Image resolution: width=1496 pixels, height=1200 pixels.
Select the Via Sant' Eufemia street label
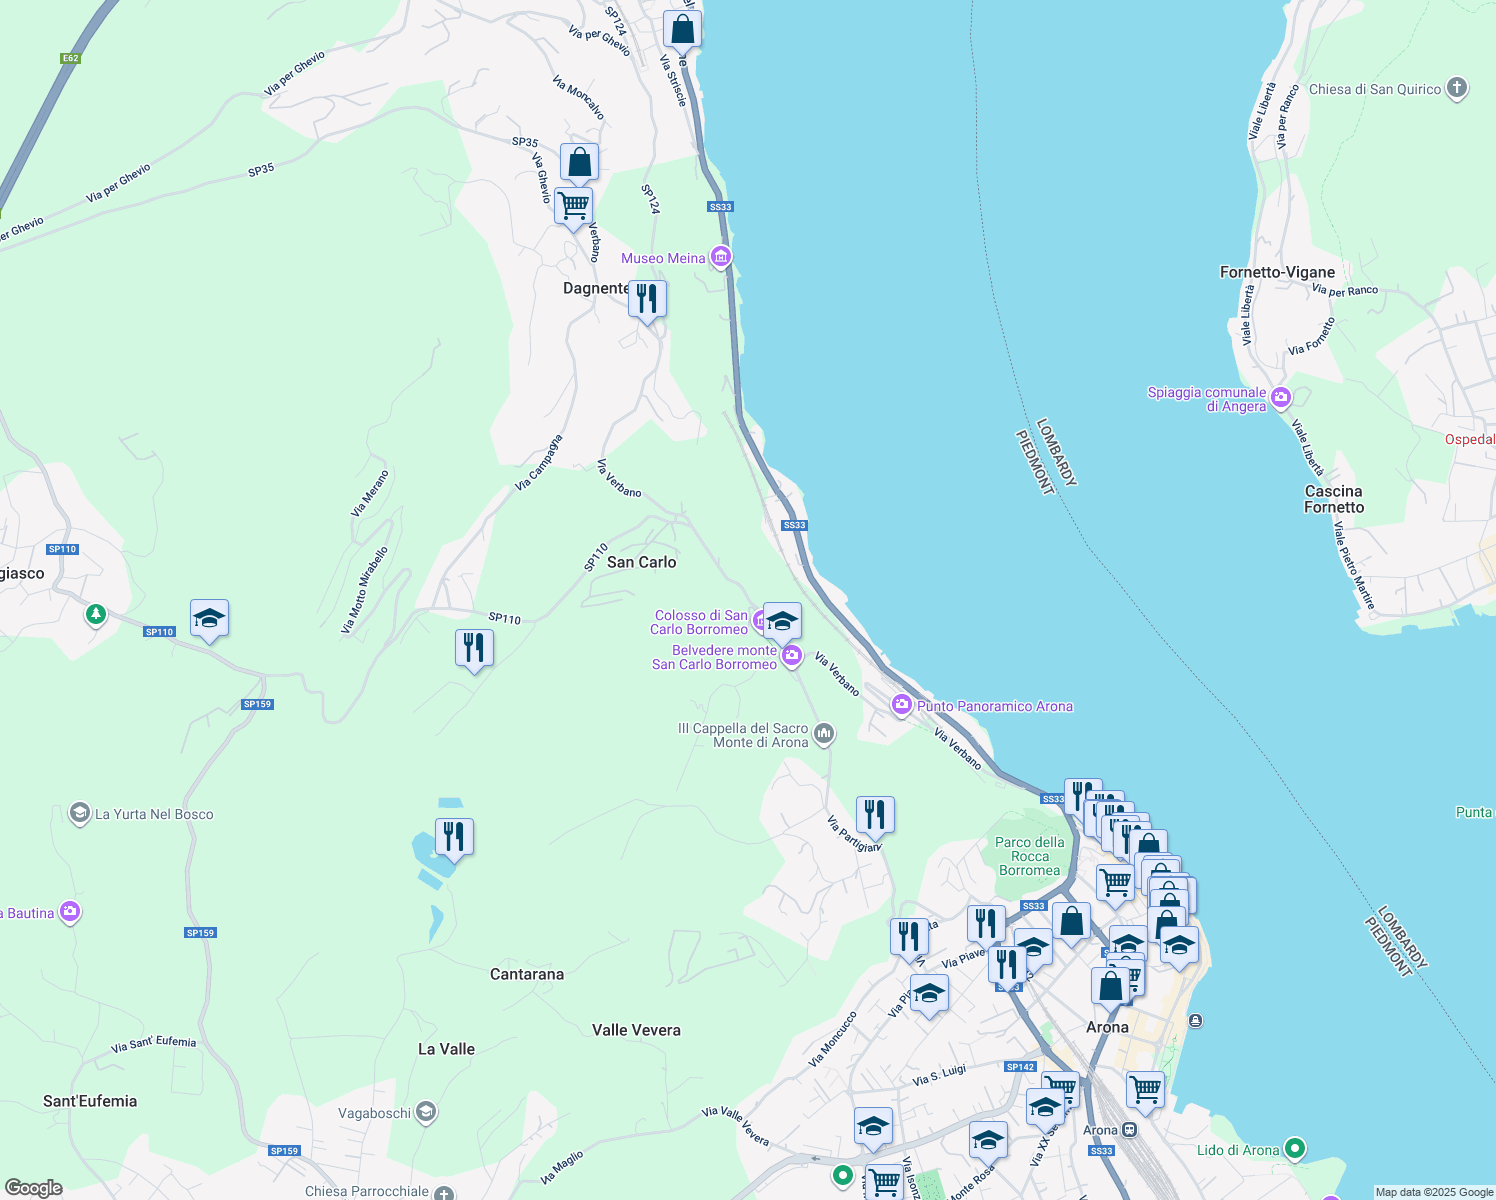154,1044
